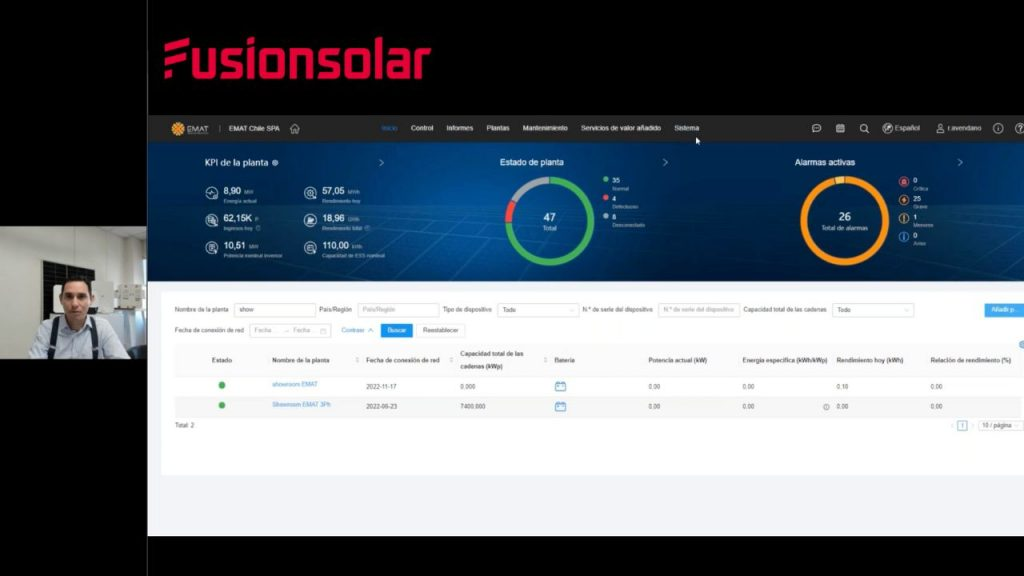This screenshot has height=576, width=1024.
Task: Click the Buscar button
Action: (396, 330)
